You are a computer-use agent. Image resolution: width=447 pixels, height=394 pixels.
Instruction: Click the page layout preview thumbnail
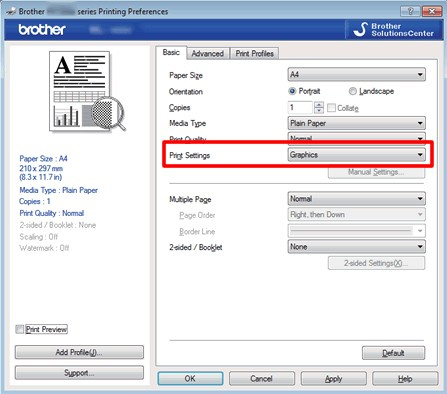pyautogui.click(x=87, y=91)
